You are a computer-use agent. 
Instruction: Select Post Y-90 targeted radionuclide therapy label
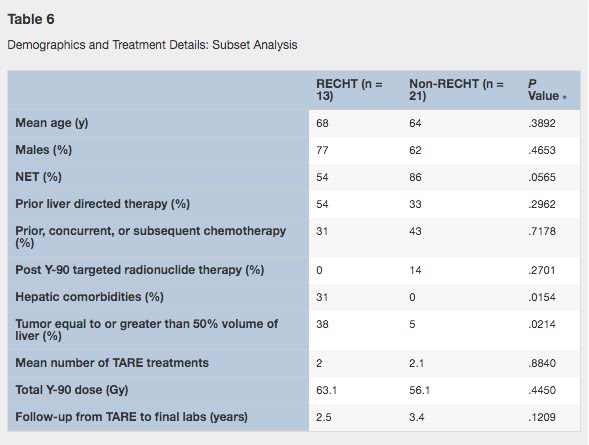tap(140, 270)
